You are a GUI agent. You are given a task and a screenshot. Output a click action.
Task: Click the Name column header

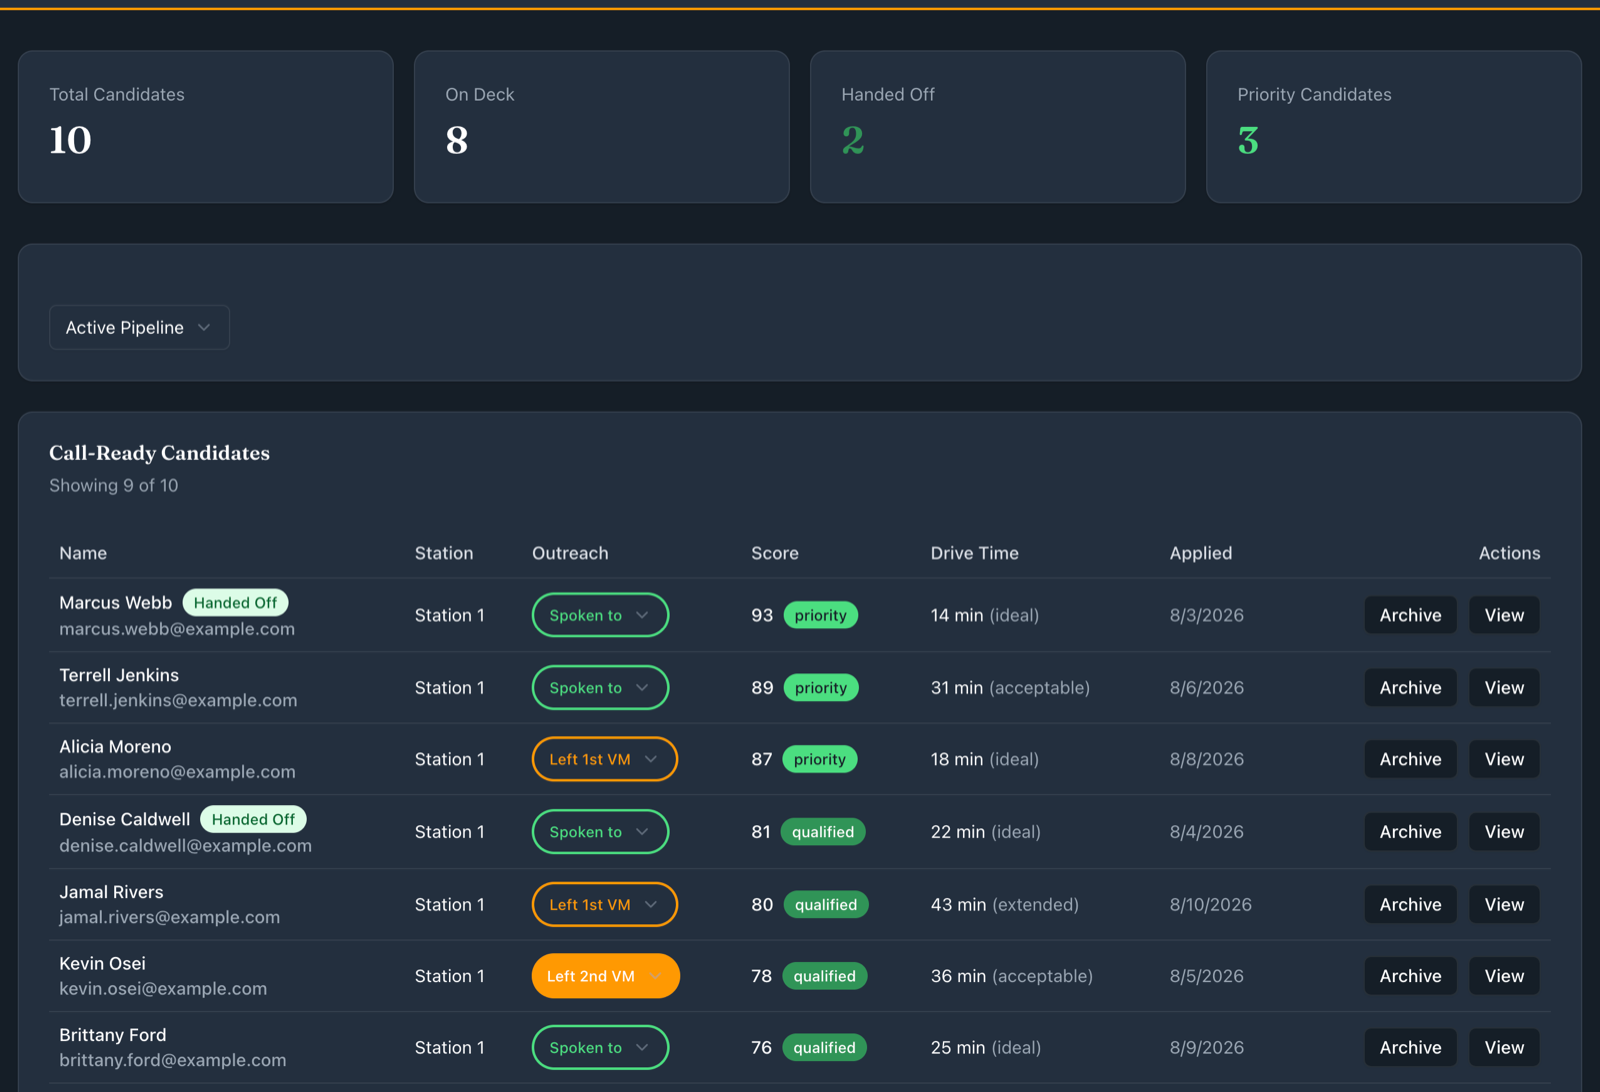[x=83, y=553]
